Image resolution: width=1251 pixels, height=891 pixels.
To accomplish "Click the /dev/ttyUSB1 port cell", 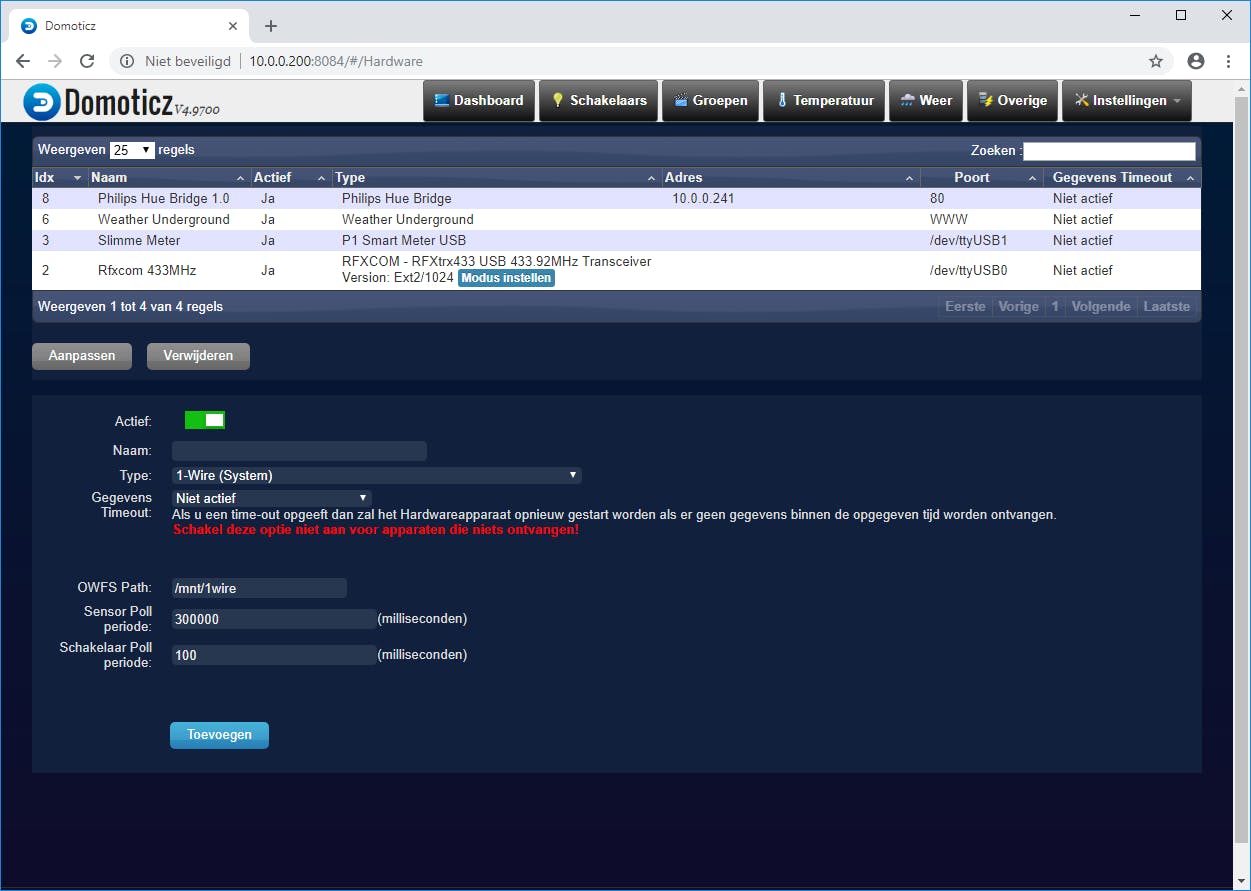I will (968, 240).
